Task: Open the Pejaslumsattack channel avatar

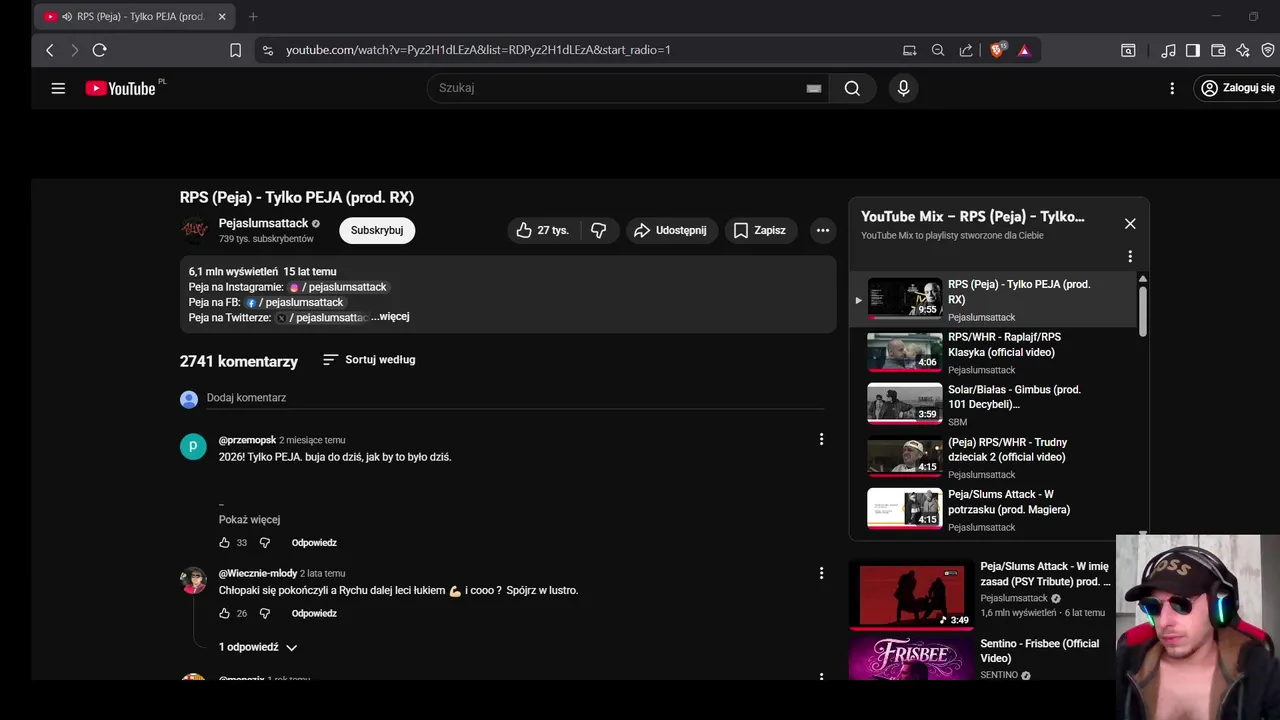Action: (x=194, y=230)
